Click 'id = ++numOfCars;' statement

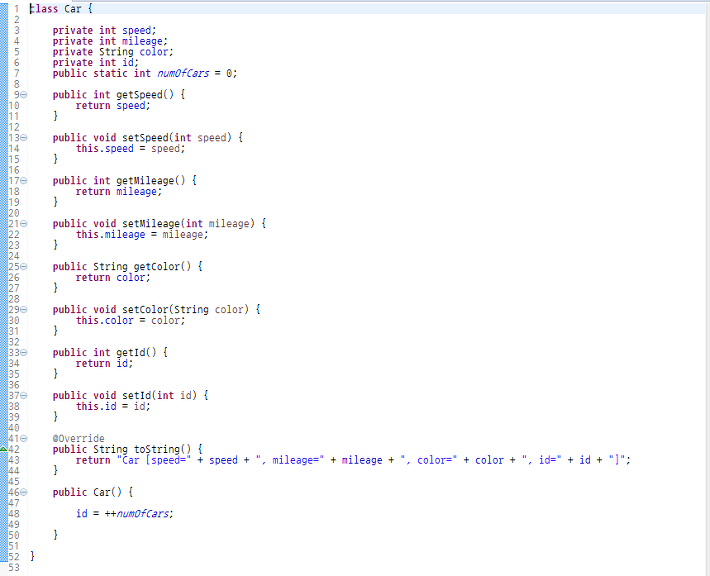click(125, 514)
